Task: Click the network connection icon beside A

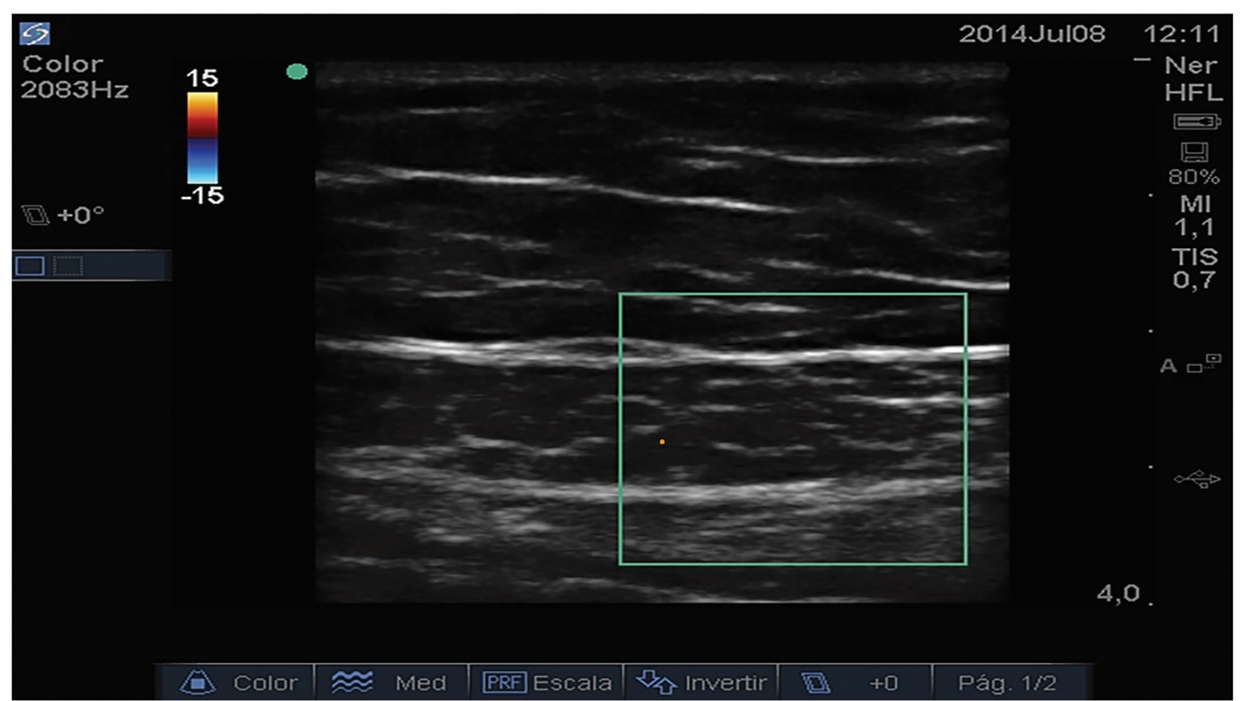Action: point(1206,364)
